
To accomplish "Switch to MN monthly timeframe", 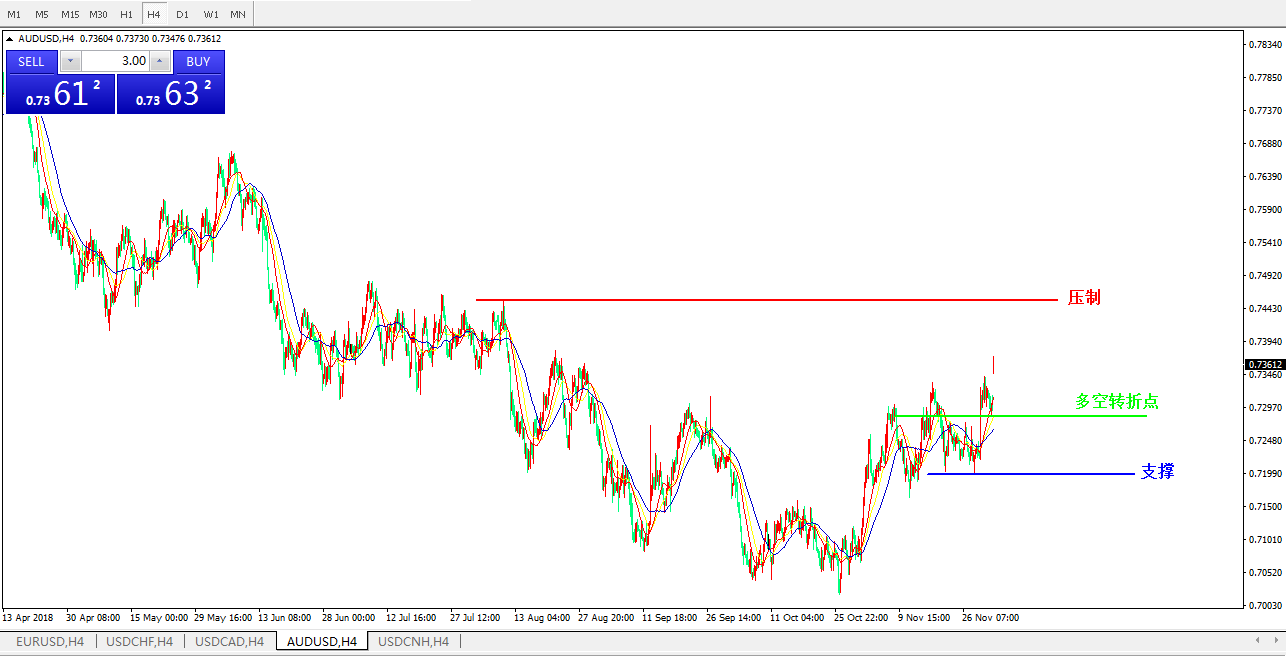I will click(x=238, y=14).
